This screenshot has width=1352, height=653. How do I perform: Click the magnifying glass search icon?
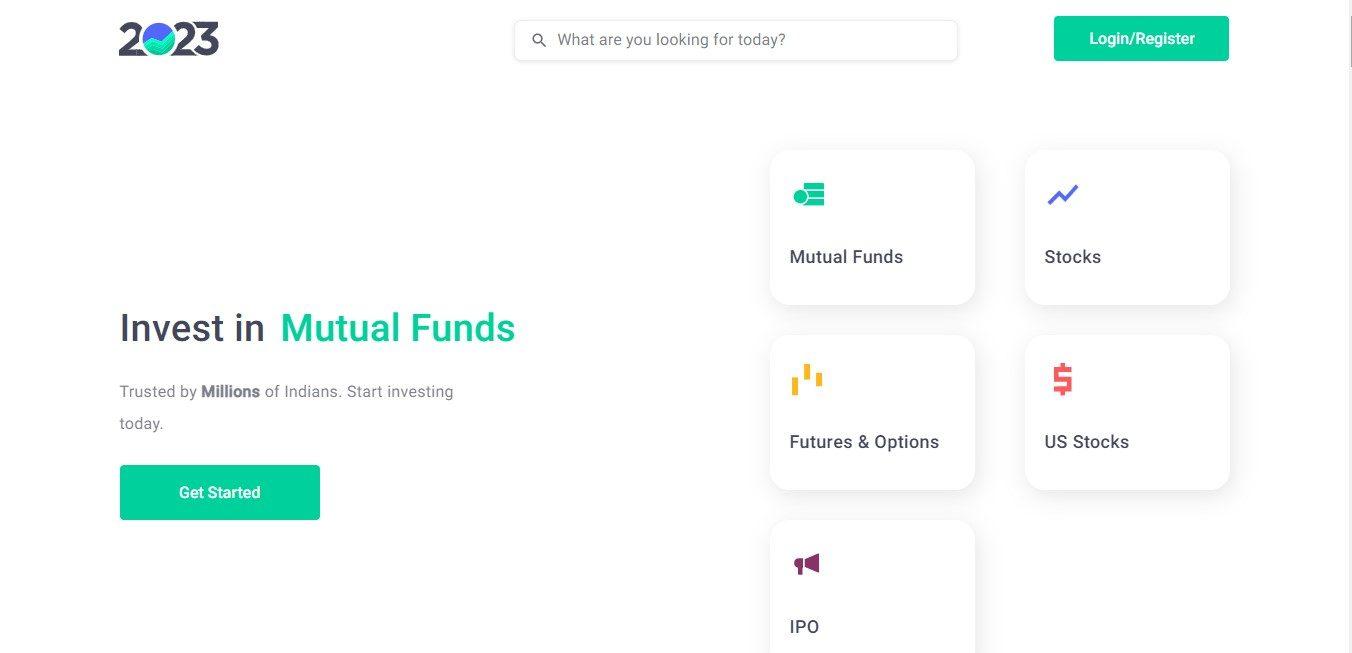539,40
